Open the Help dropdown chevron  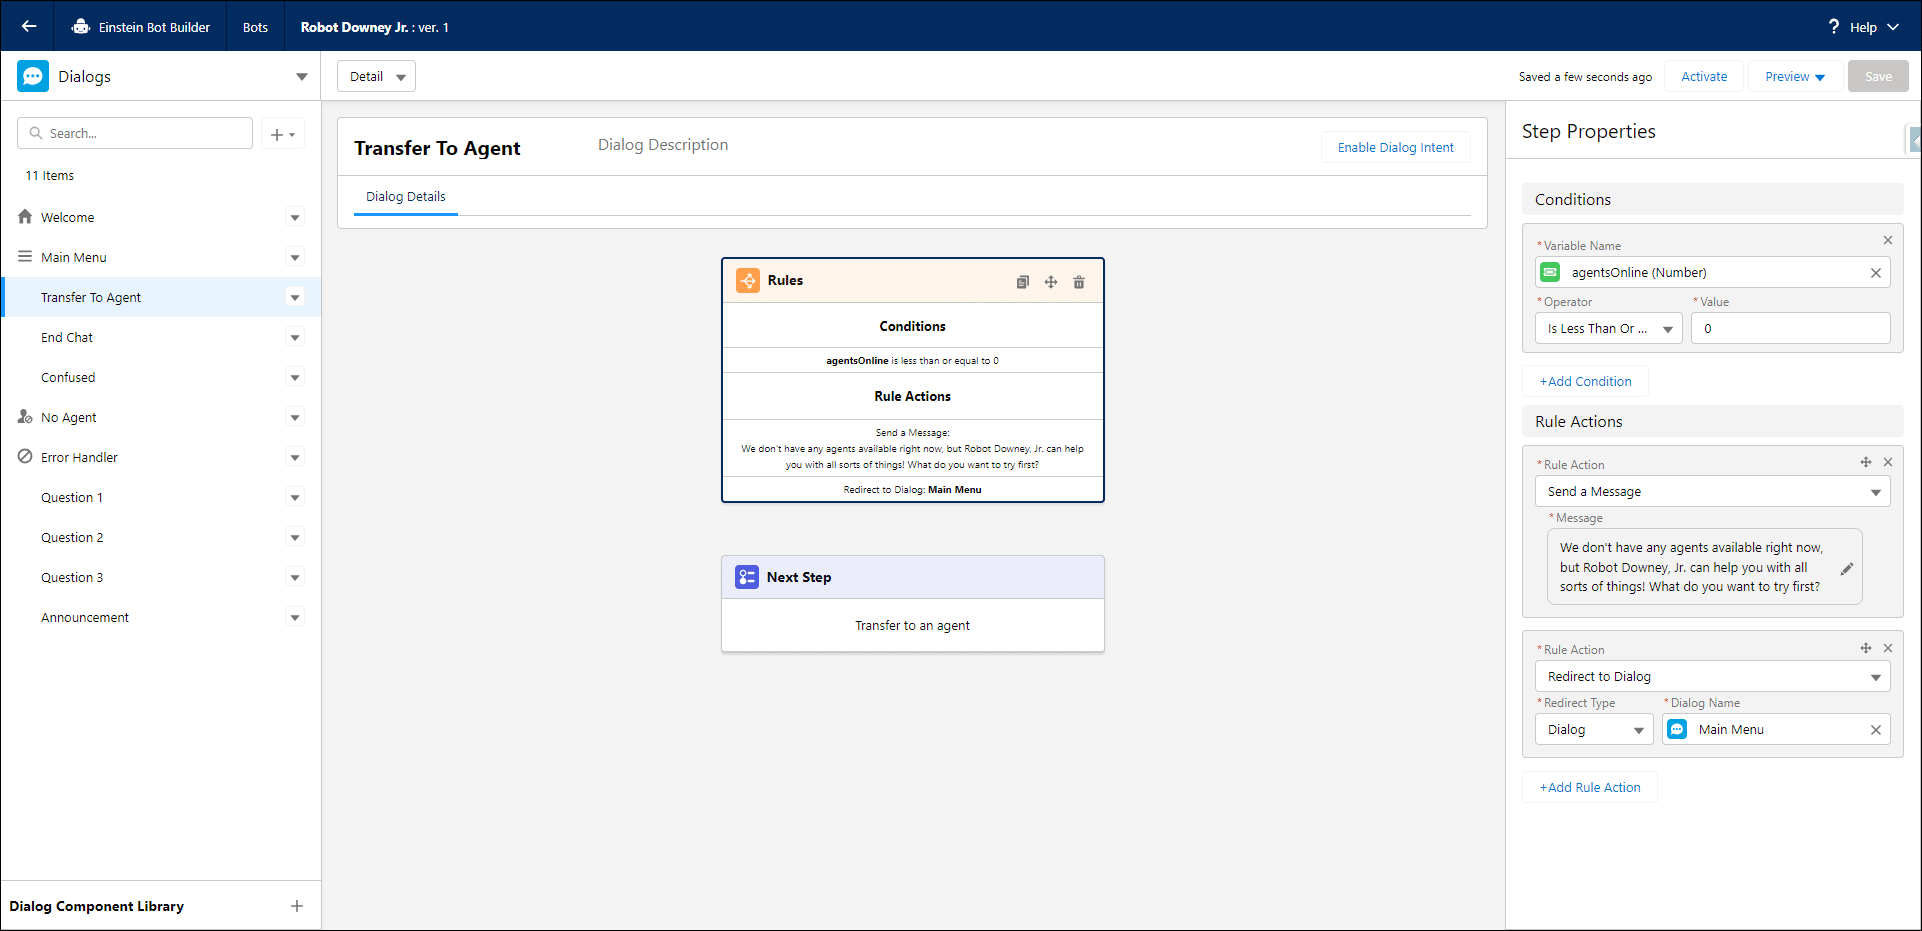click(x=1893, y=27)
